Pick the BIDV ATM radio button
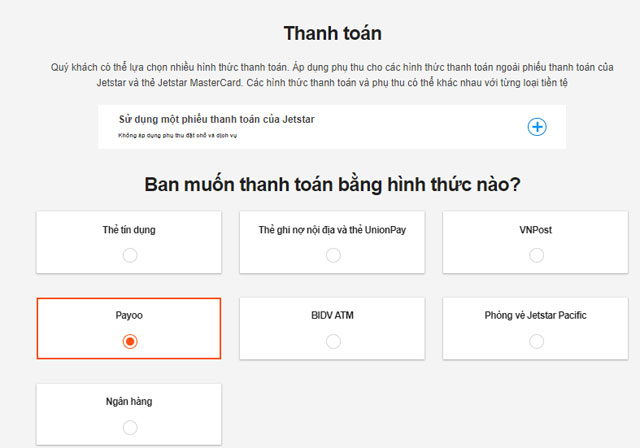 (333, 341)
